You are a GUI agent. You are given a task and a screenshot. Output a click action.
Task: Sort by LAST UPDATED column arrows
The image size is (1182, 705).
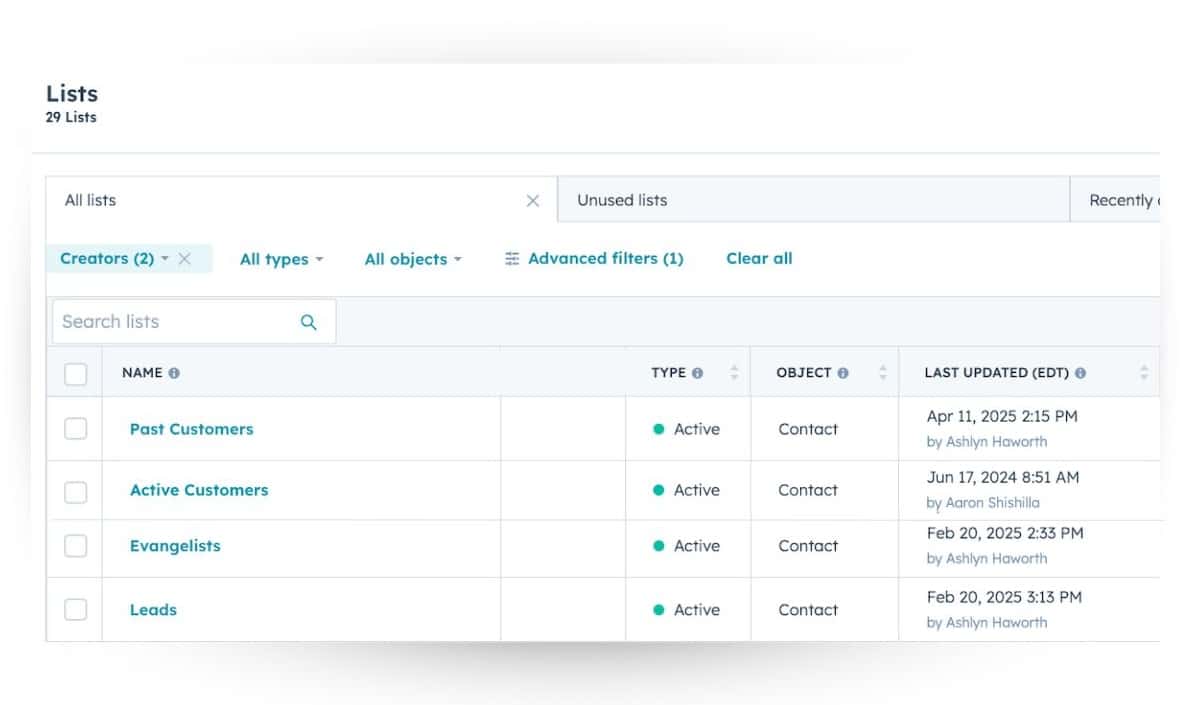tap(1144, 372)
